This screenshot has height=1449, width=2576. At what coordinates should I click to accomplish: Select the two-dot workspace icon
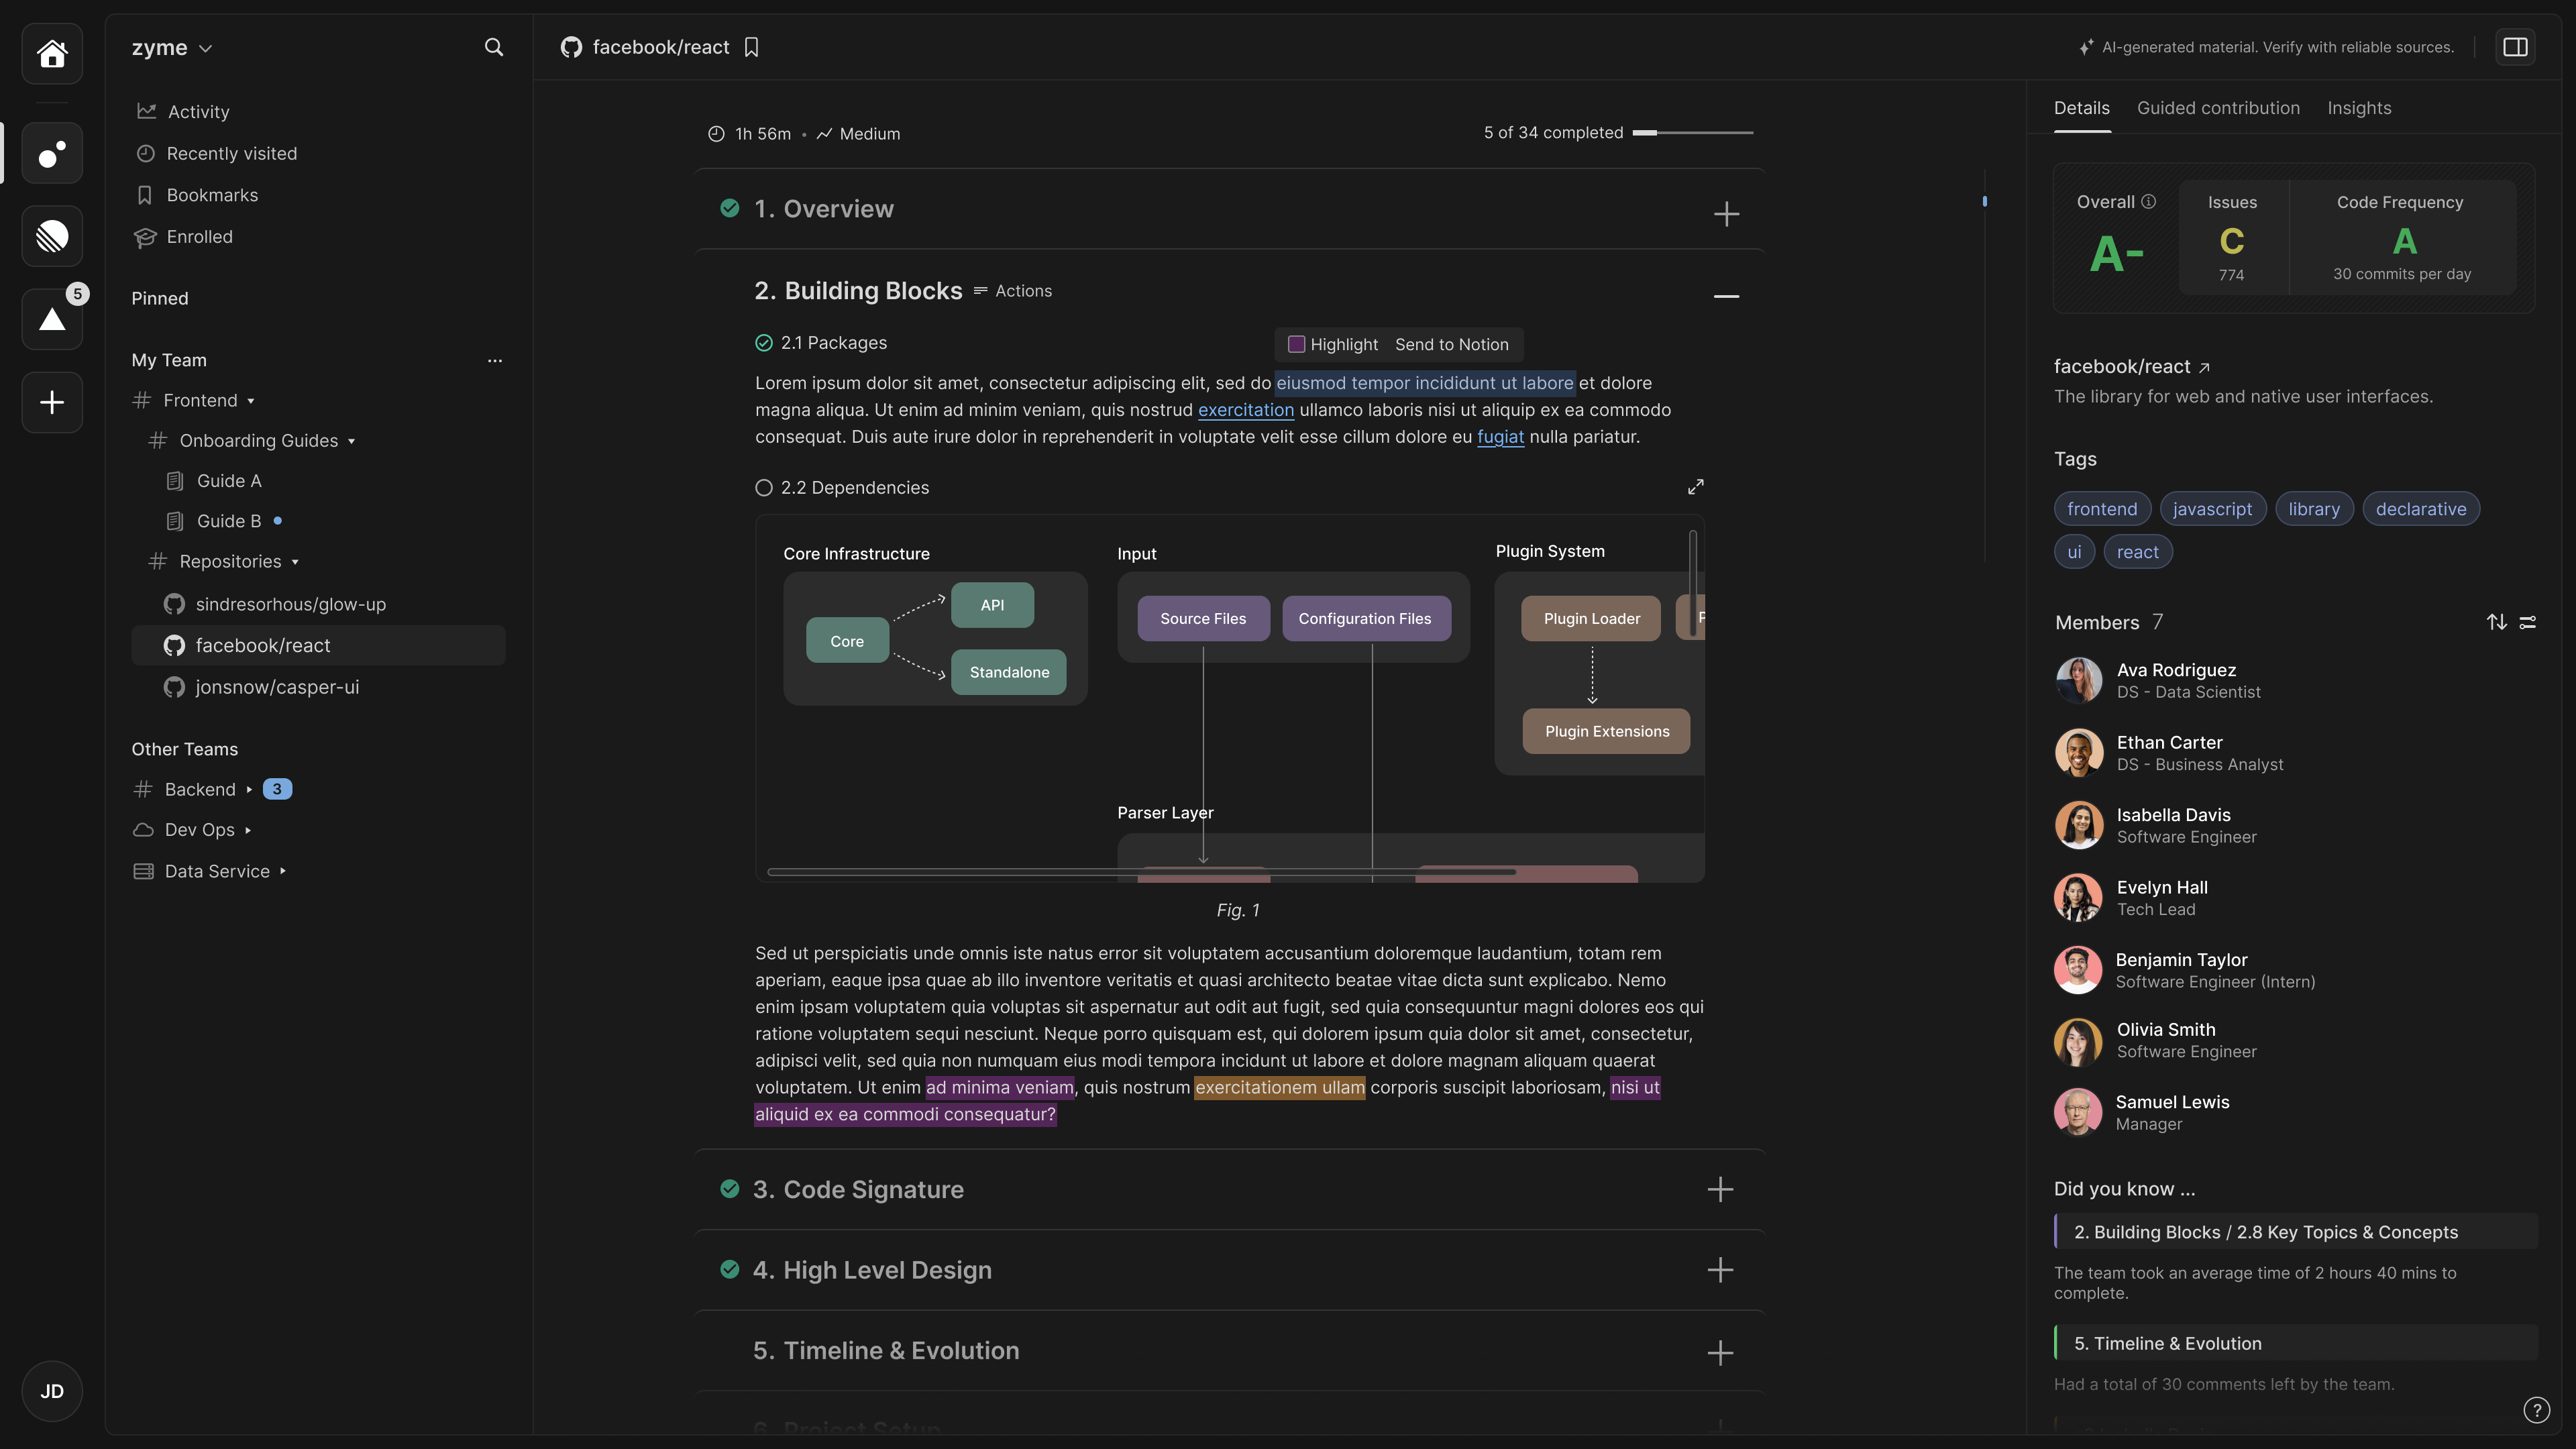[52, 153]
